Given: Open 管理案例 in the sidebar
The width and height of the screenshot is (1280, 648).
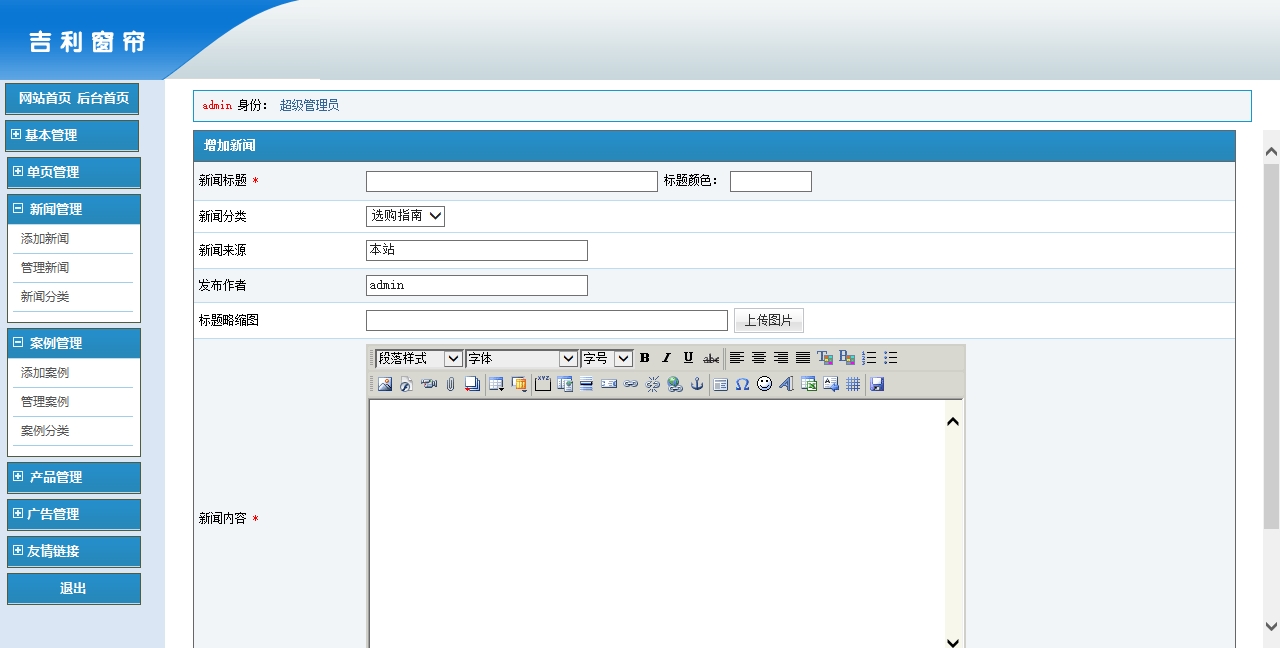Looking at the screenshot, I should (45, 402).
